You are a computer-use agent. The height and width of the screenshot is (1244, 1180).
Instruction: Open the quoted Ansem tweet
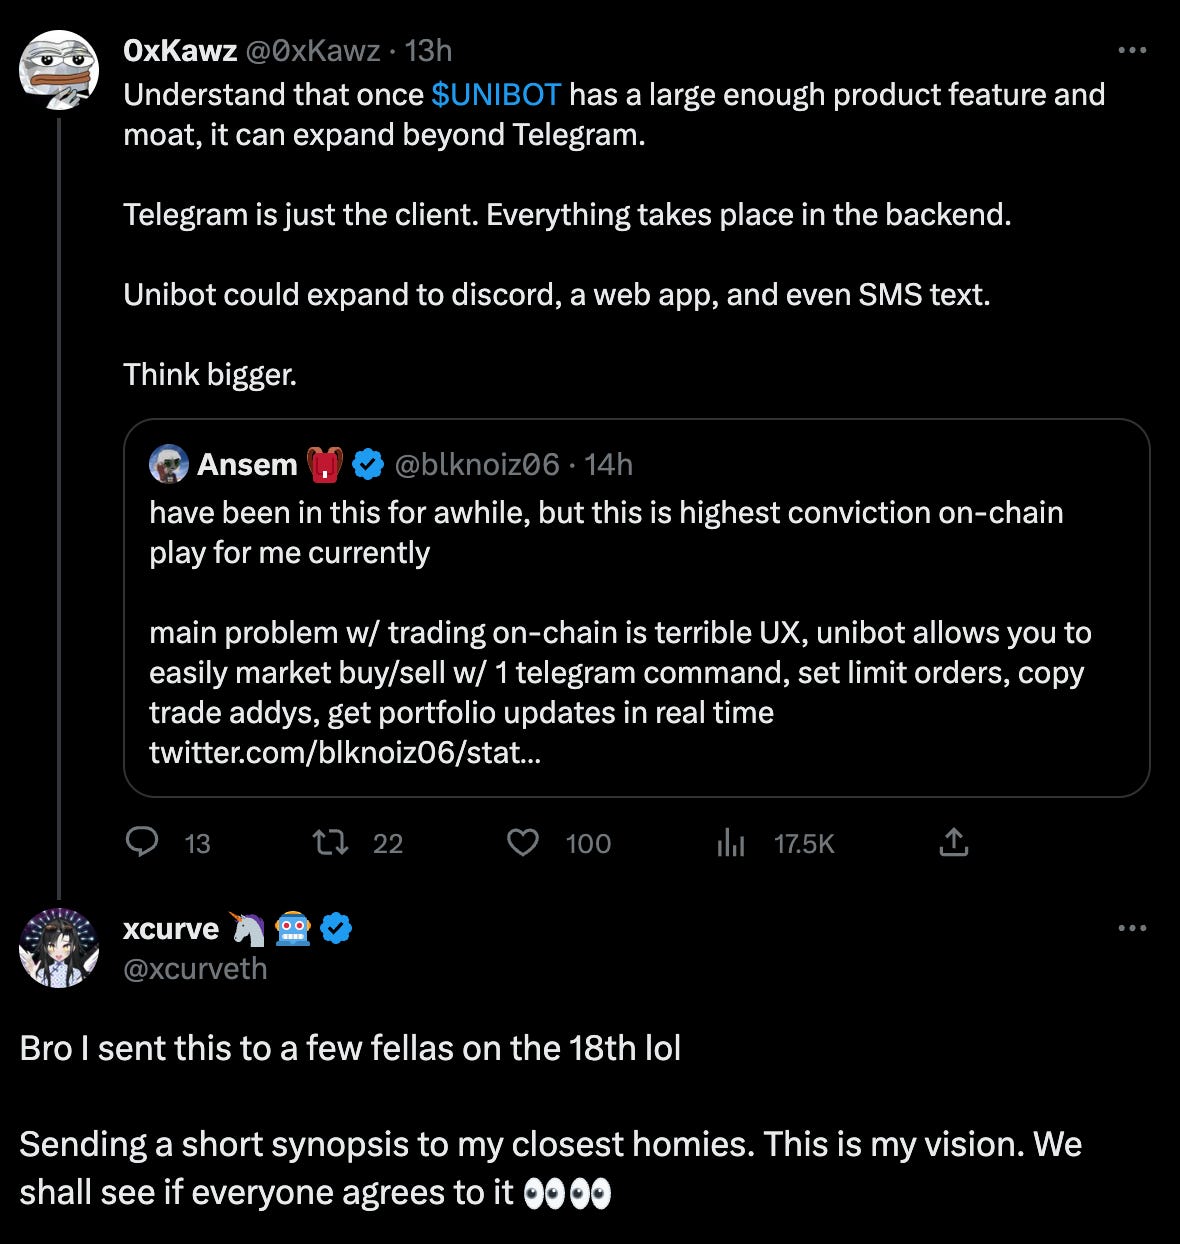point(635,600)
